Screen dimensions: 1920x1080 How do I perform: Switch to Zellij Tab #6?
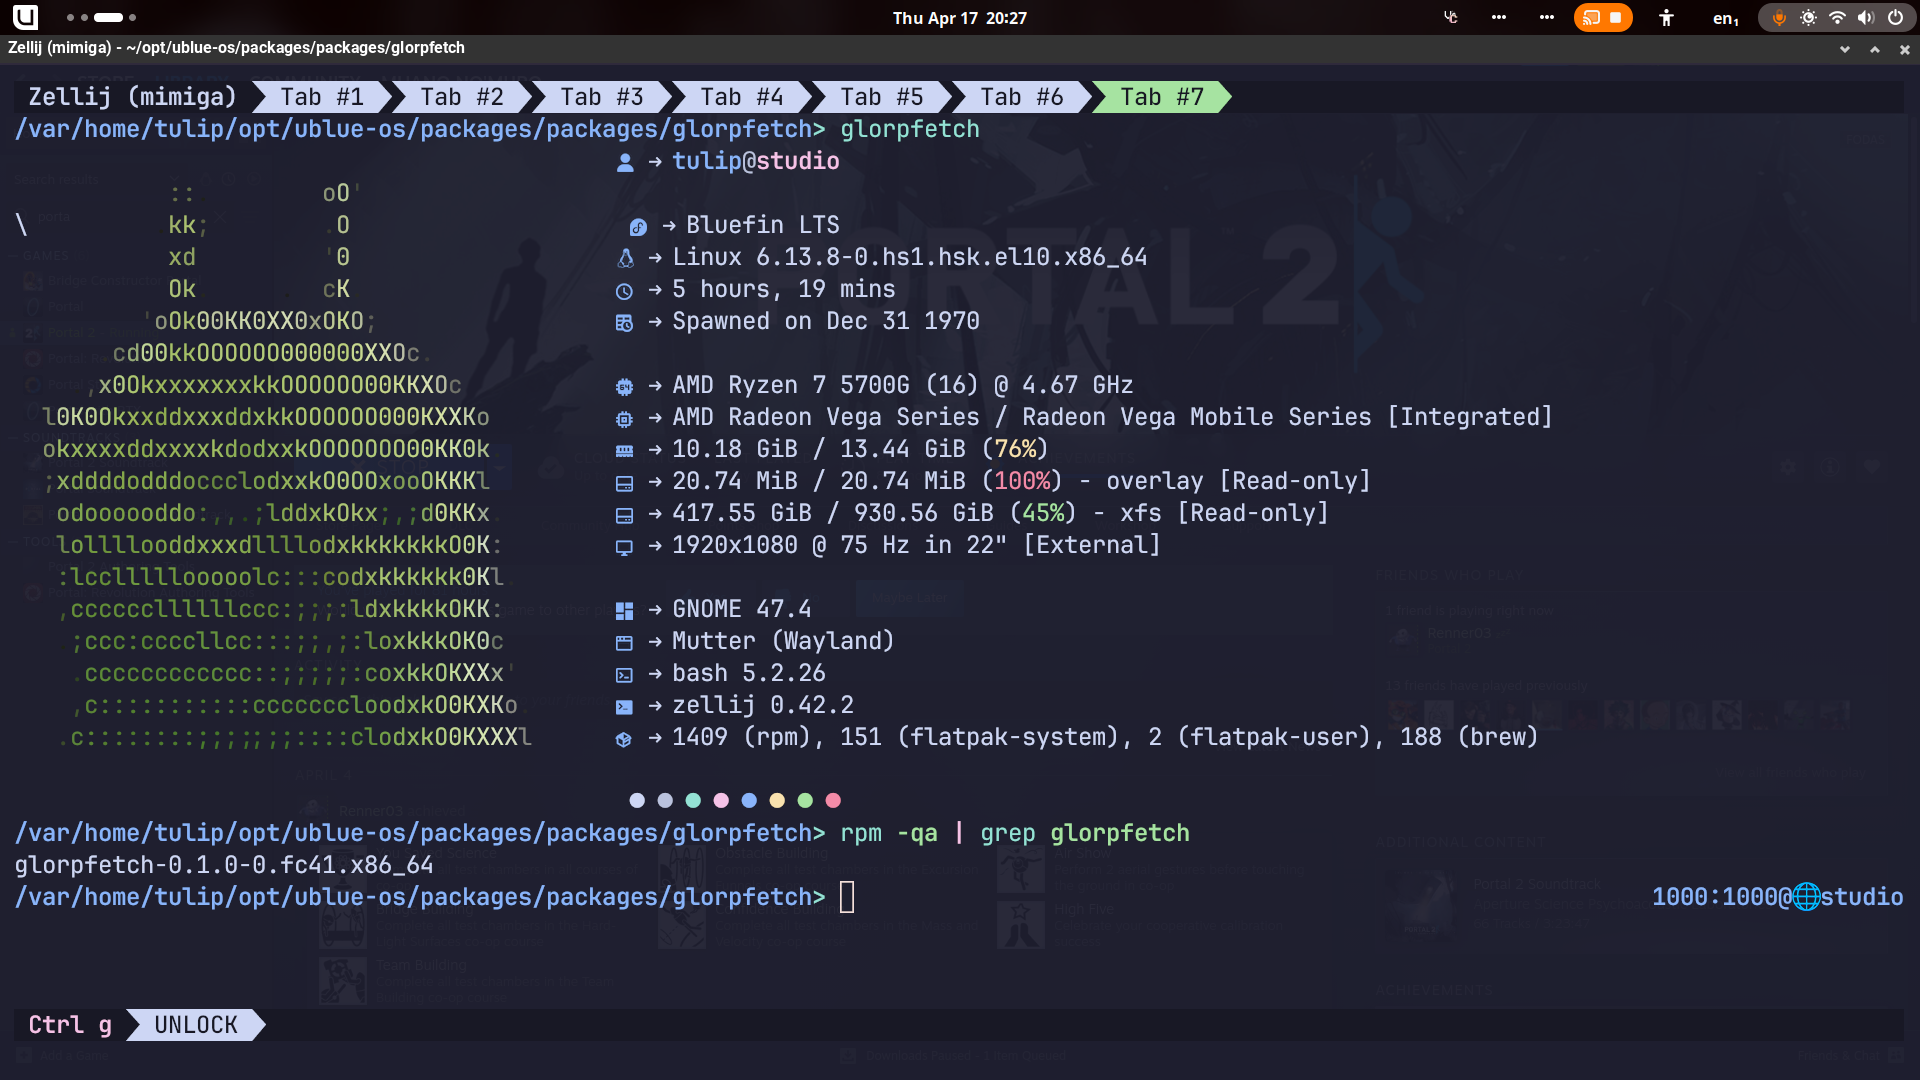[x=1022, y=97]
